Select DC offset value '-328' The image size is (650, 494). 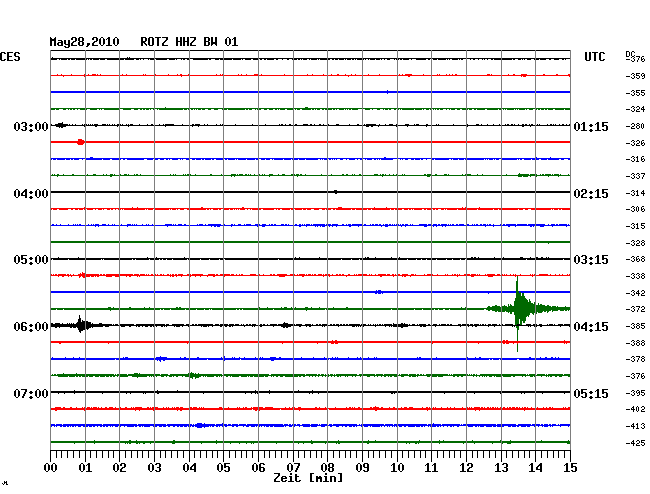(x=635, y=243)
